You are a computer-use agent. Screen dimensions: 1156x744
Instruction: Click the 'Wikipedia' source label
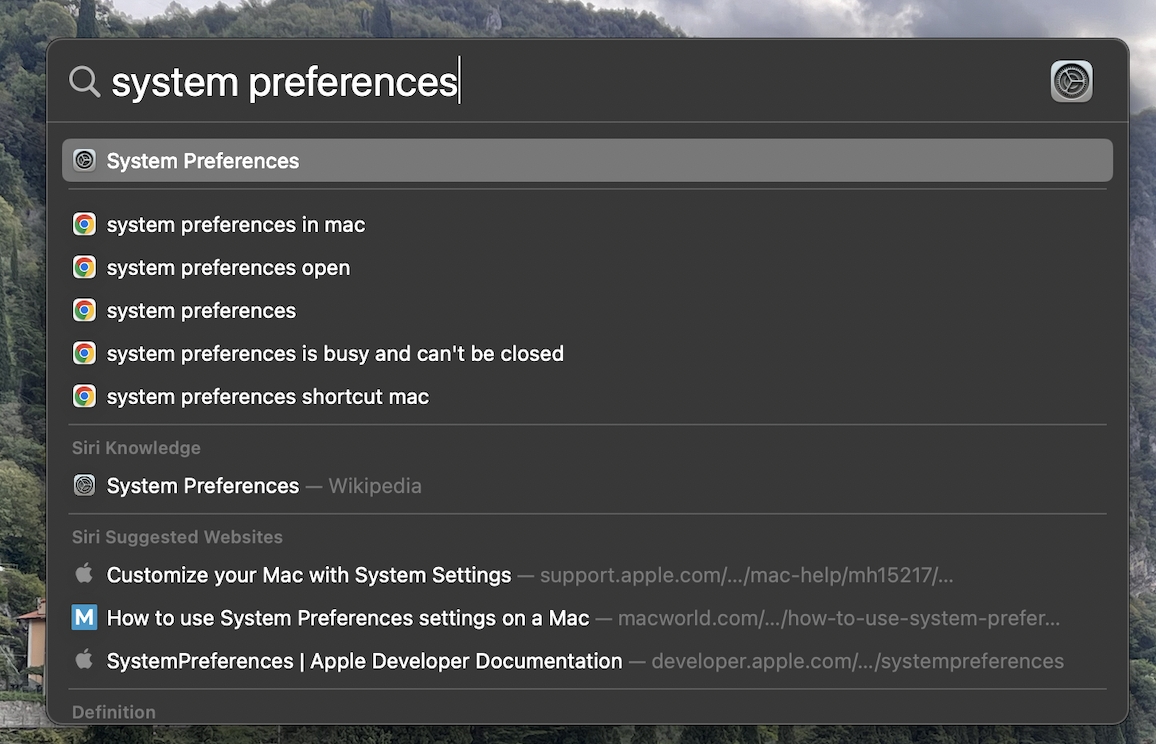pos(375,485)
